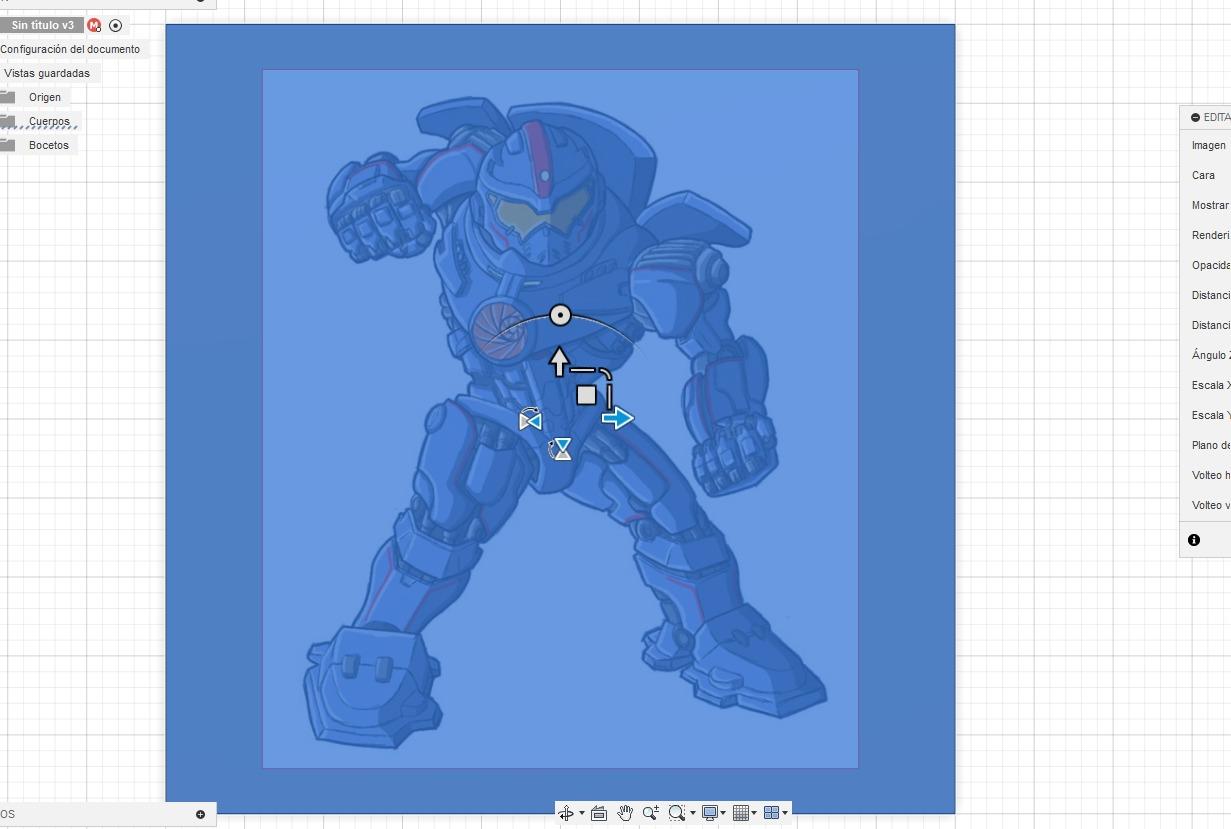Click the Grid and Snaps icon
The width and height of the screenshot is (1231, 829).
(741, 813)
